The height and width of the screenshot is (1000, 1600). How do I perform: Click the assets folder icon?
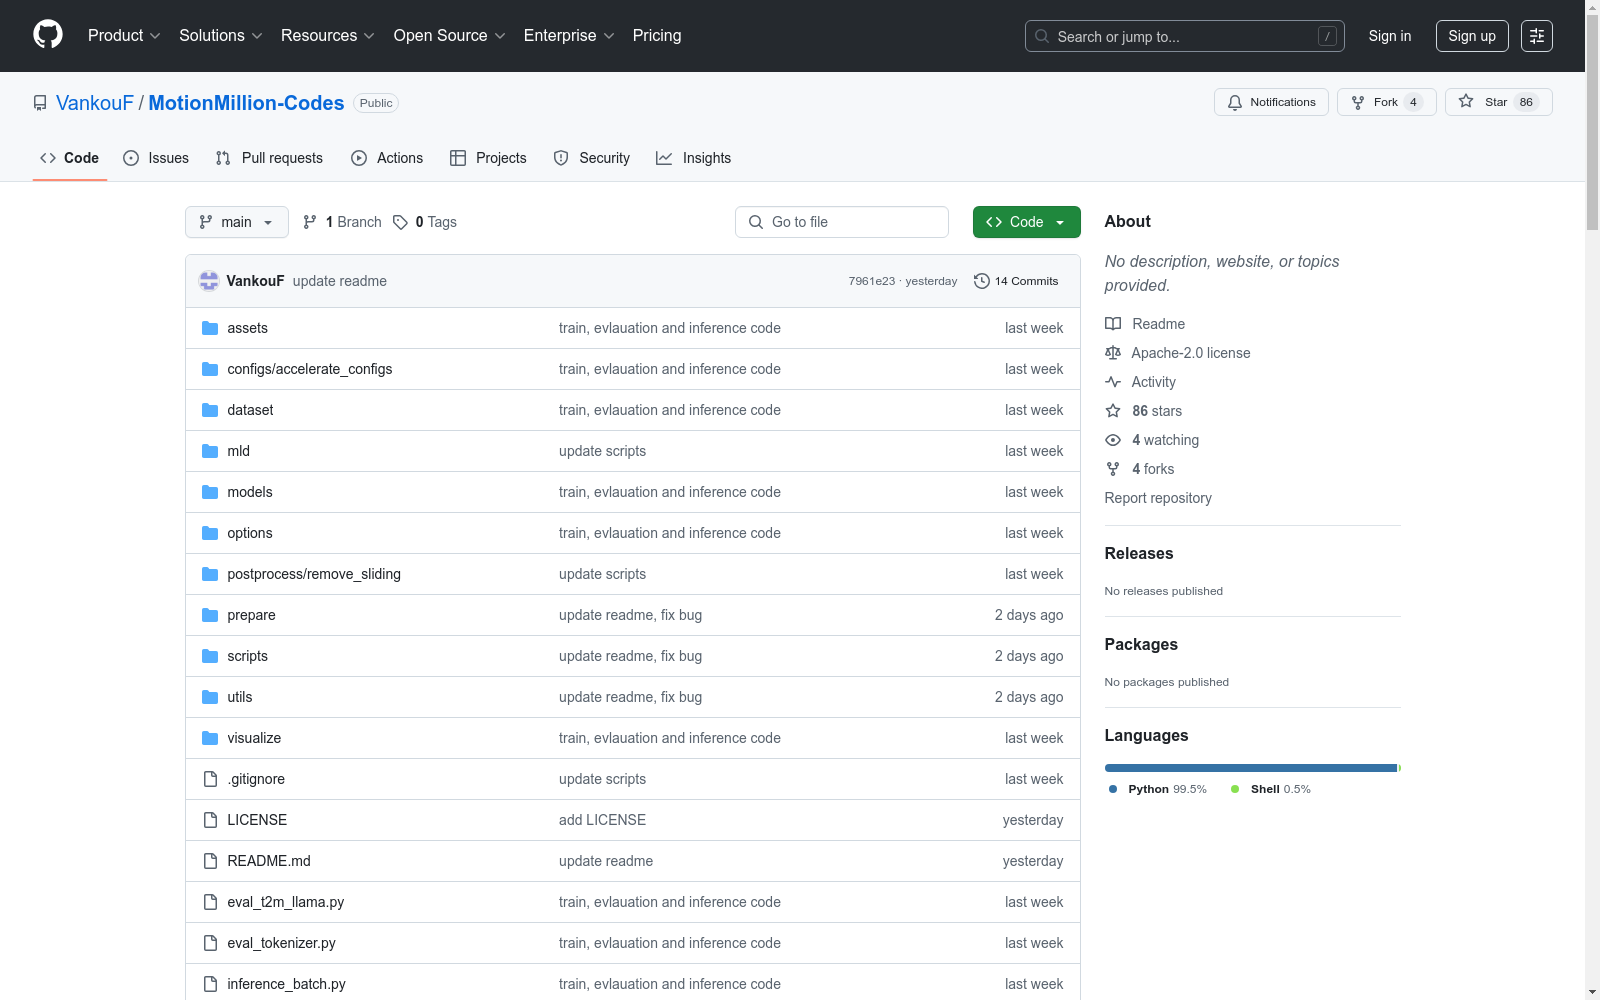pyautogui.click(x=210, y=328)
